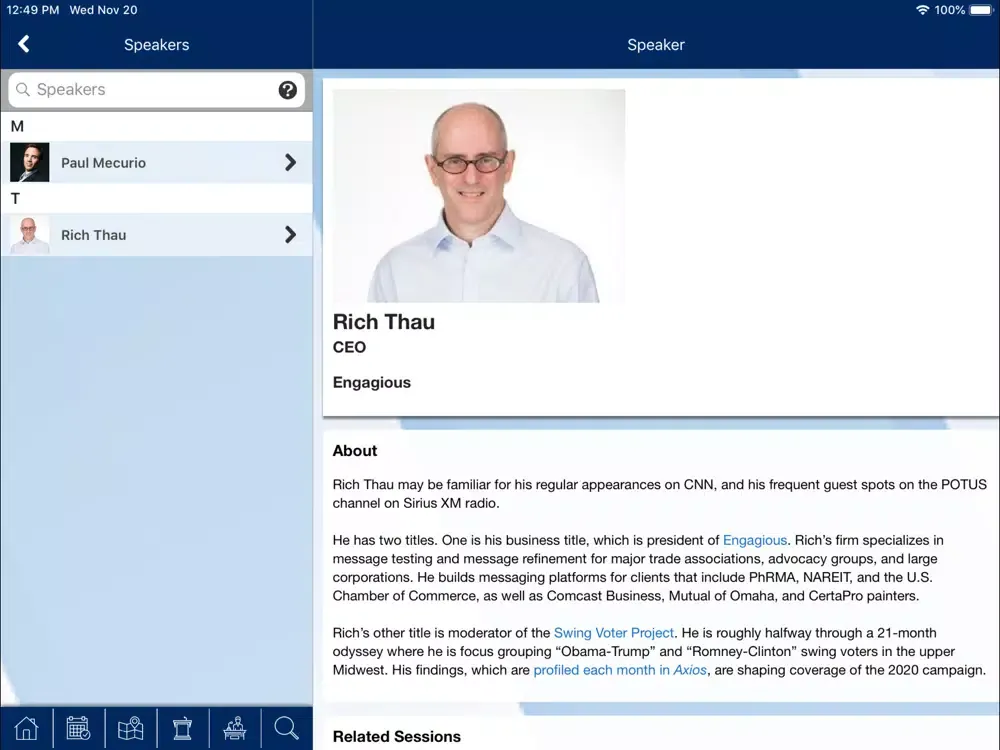
Task: Open the help question mark icon
Action: [x=288, y=90]
